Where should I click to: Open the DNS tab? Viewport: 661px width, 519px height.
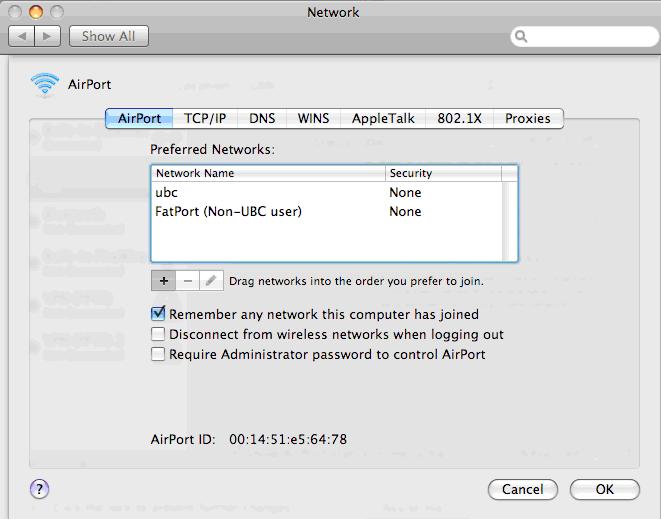(262, 118)
